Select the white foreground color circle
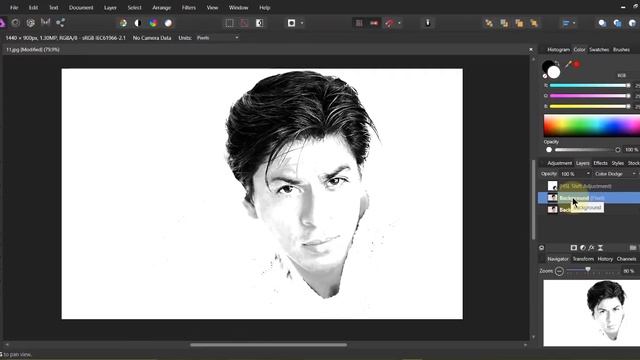Screen dimensions: 640x360 (554, 72)
